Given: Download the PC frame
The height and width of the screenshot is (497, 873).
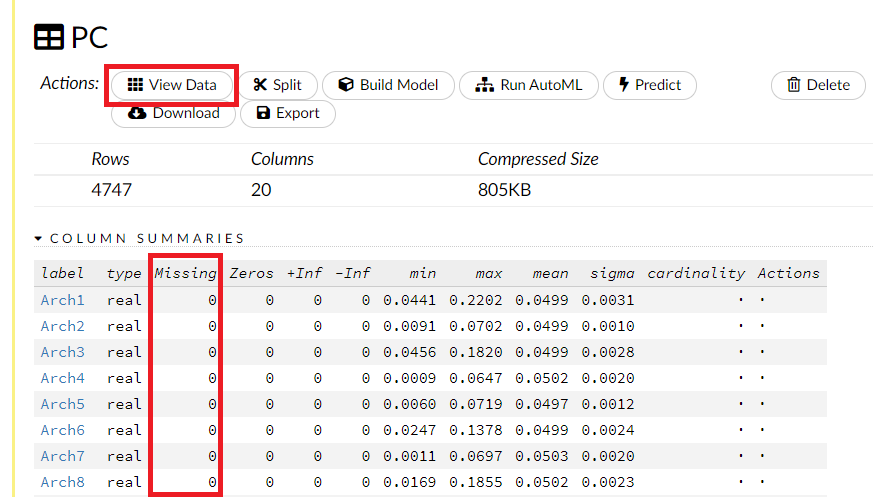Looking at the screenshot, I should pos(173,113).
